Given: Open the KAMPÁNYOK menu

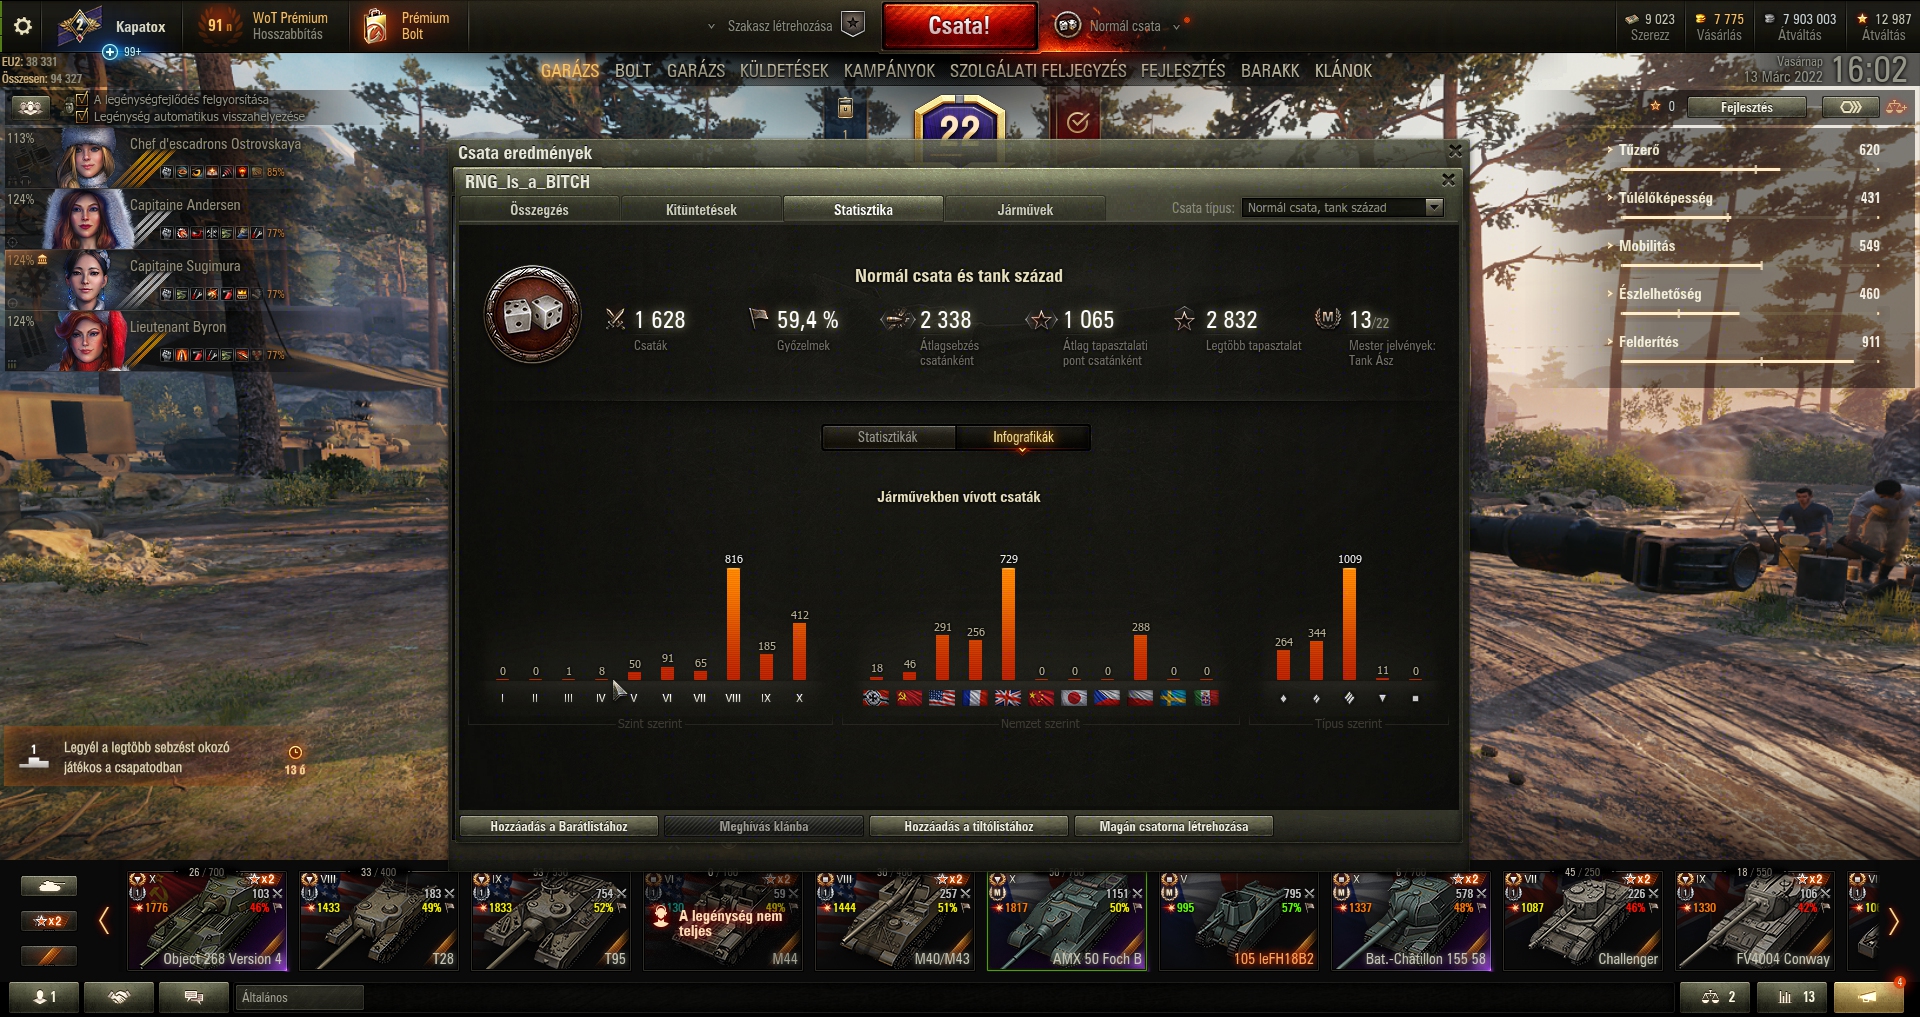Looking at the screenshot, I should (889, 71).
